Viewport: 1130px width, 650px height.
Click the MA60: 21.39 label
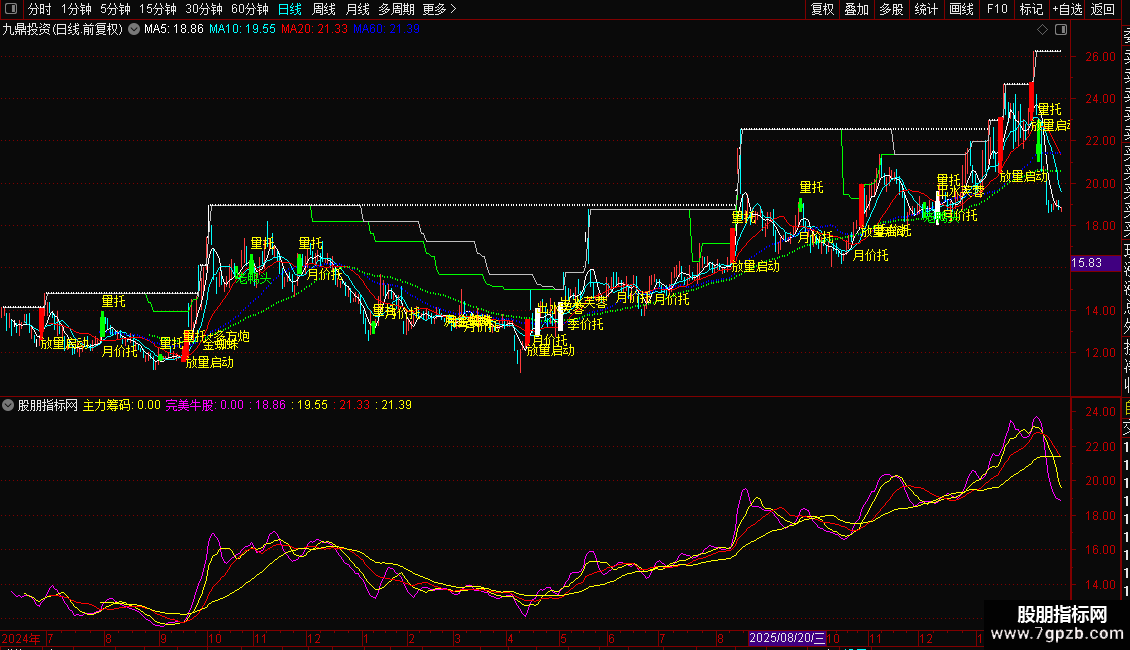(x=386, y=30)
